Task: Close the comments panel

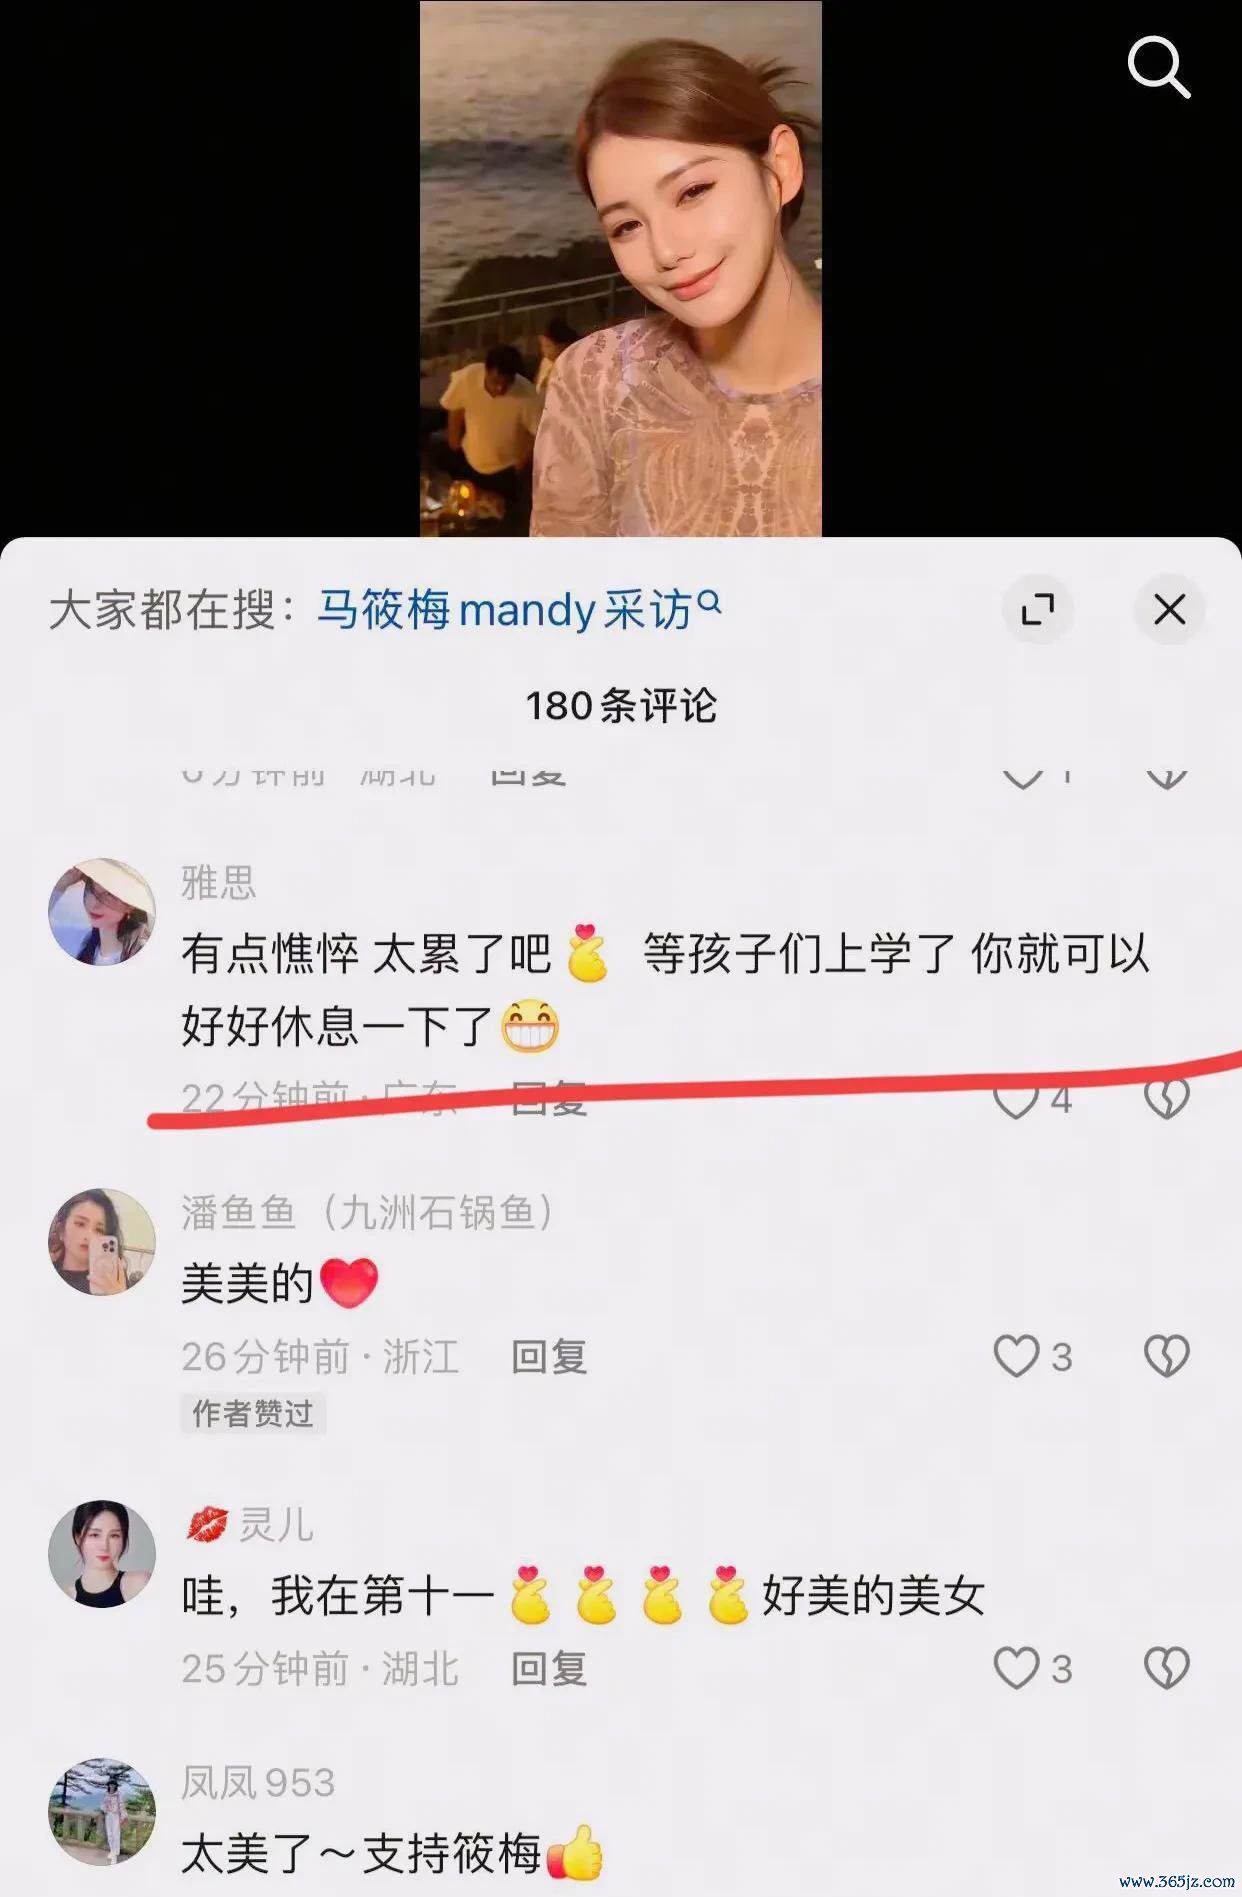Action: click(1169, 609)
